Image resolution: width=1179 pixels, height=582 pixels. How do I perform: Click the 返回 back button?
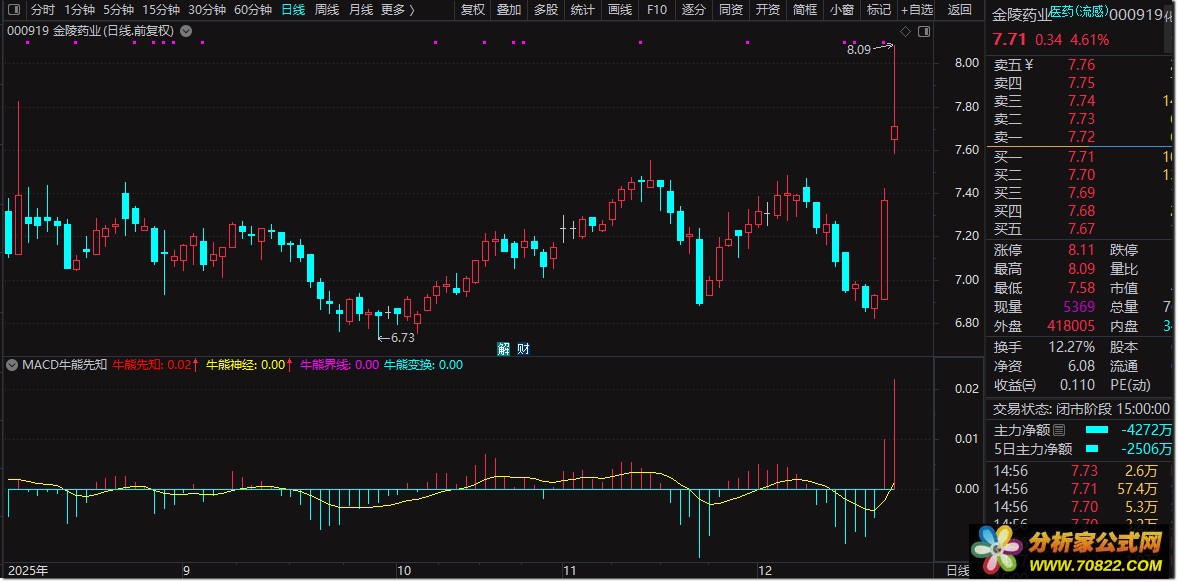(959, 10)
